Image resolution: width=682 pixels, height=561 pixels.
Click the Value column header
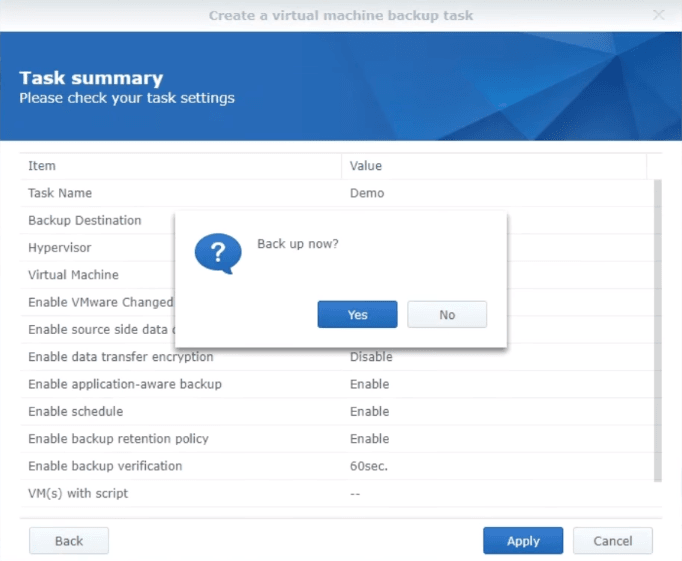click(x=494, y=166)
